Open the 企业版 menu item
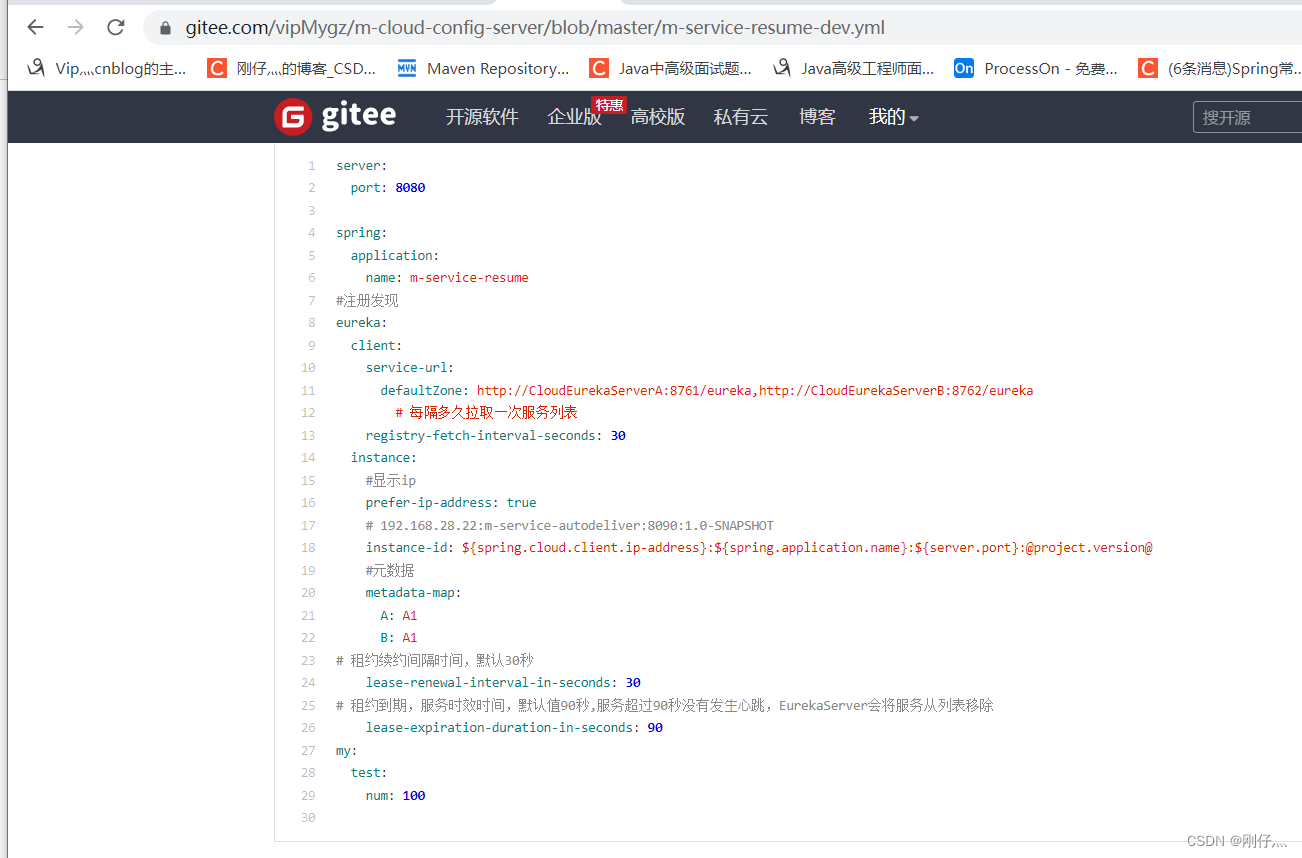The image size is (1302, 858). [575, 117]
